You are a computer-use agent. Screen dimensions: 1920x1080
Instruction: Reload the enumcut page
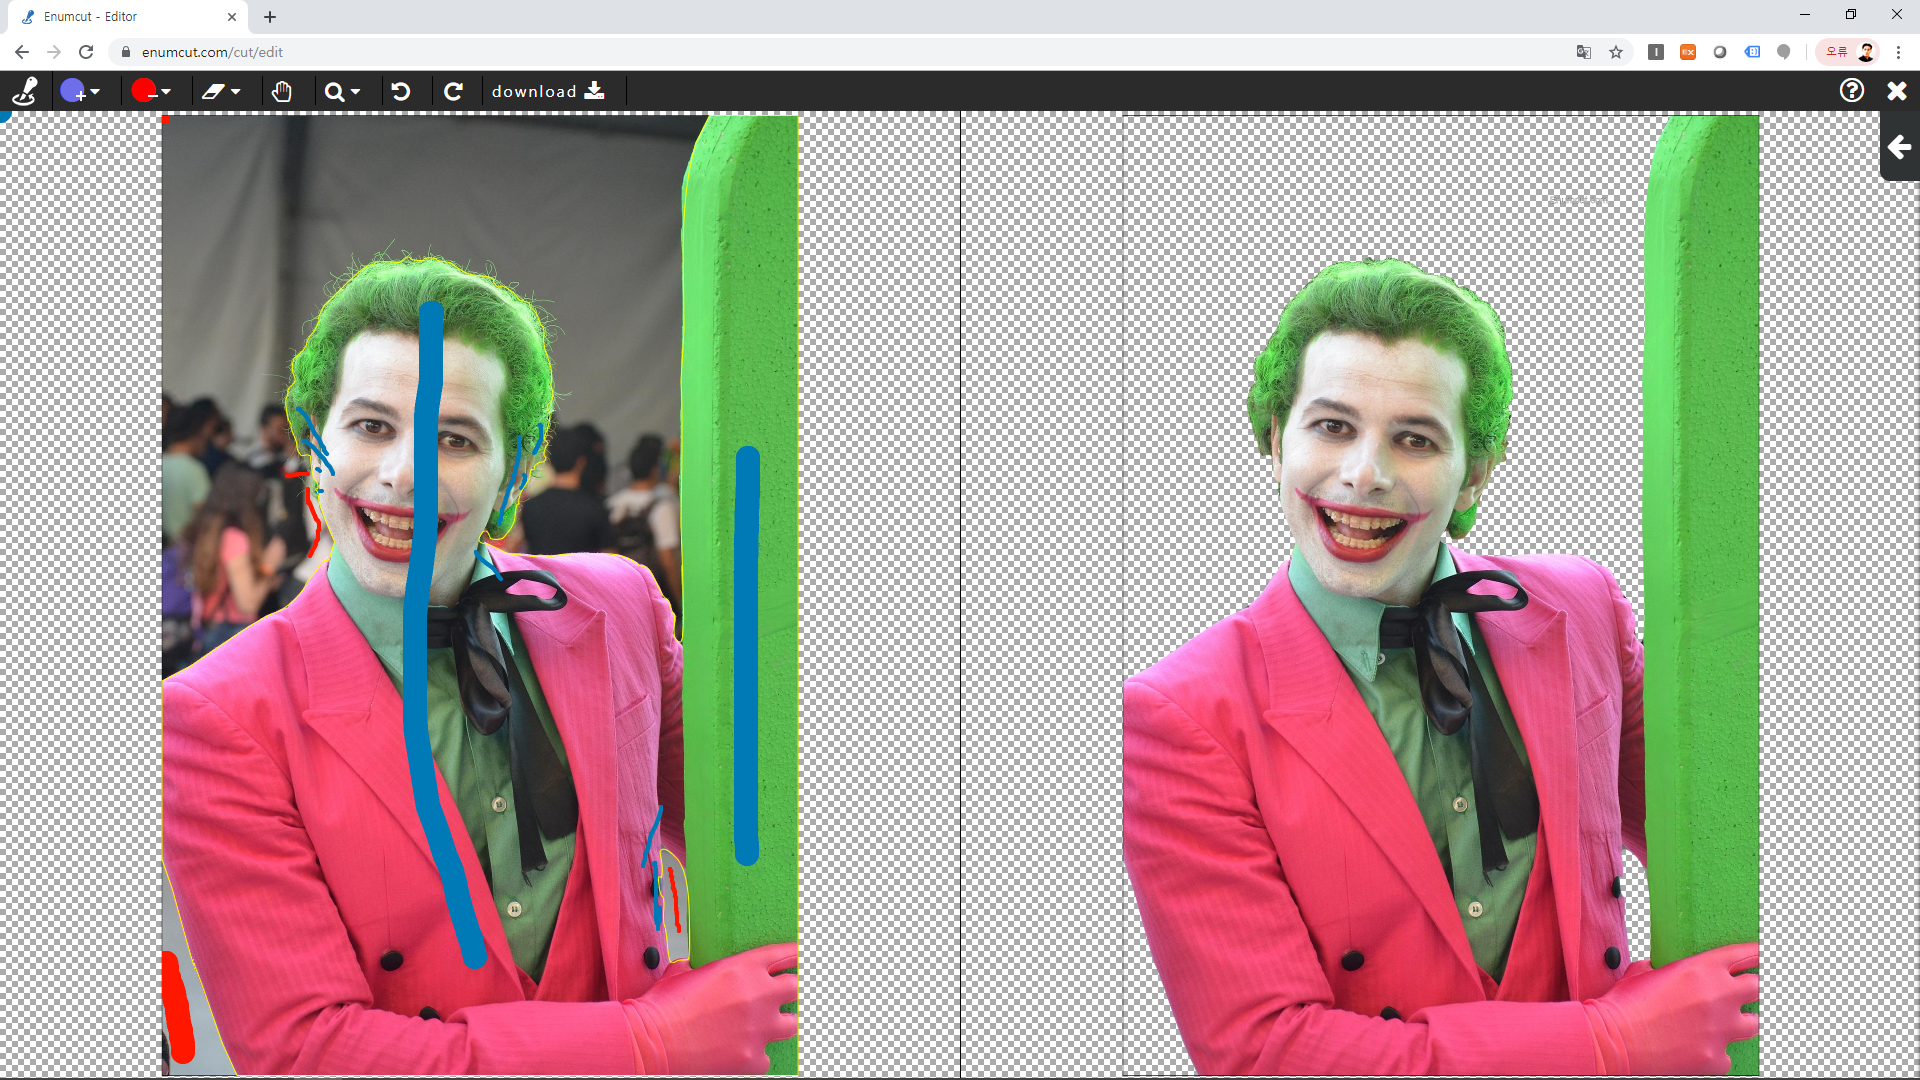86,52
